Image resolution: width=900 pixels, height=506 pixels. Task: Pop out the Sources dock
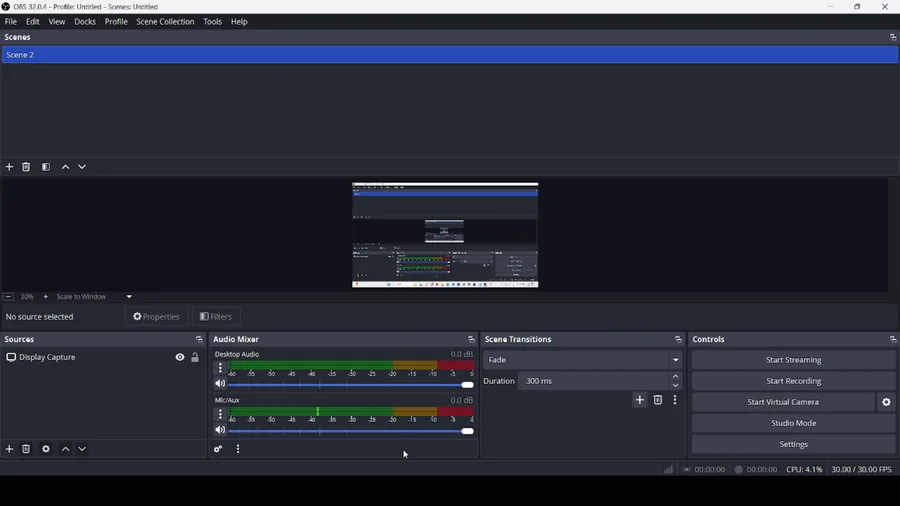pyautogui.click(x=199, y=340)
